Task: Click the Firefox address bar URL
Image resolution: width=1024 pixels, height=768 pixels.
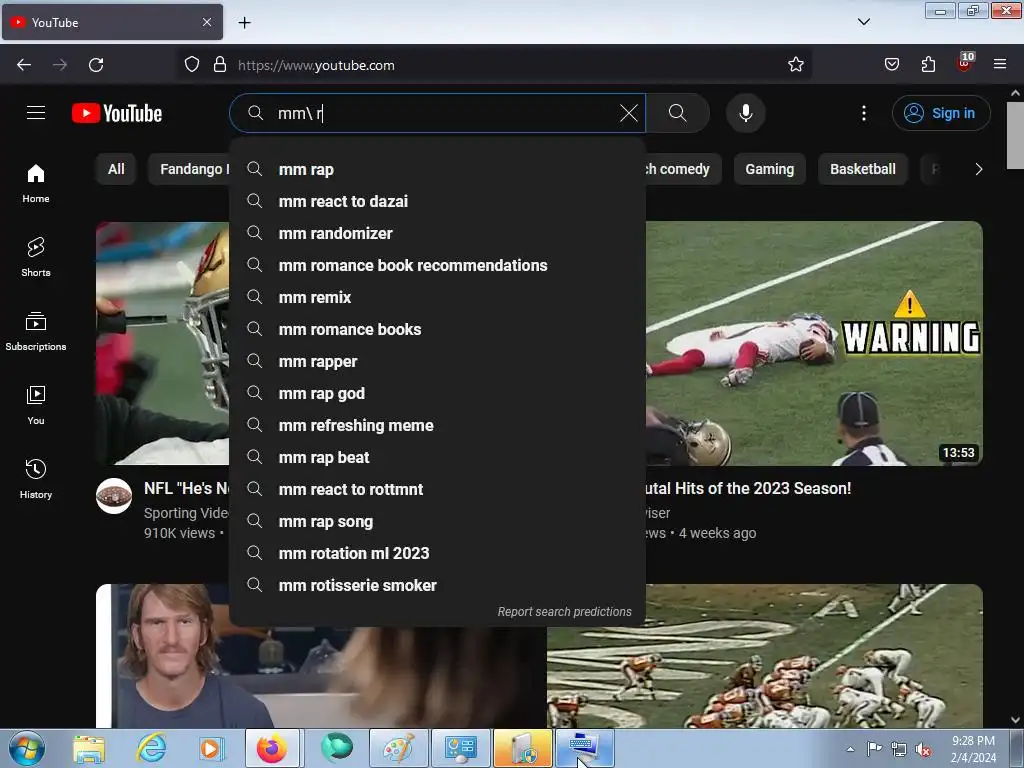Action: 316,65
